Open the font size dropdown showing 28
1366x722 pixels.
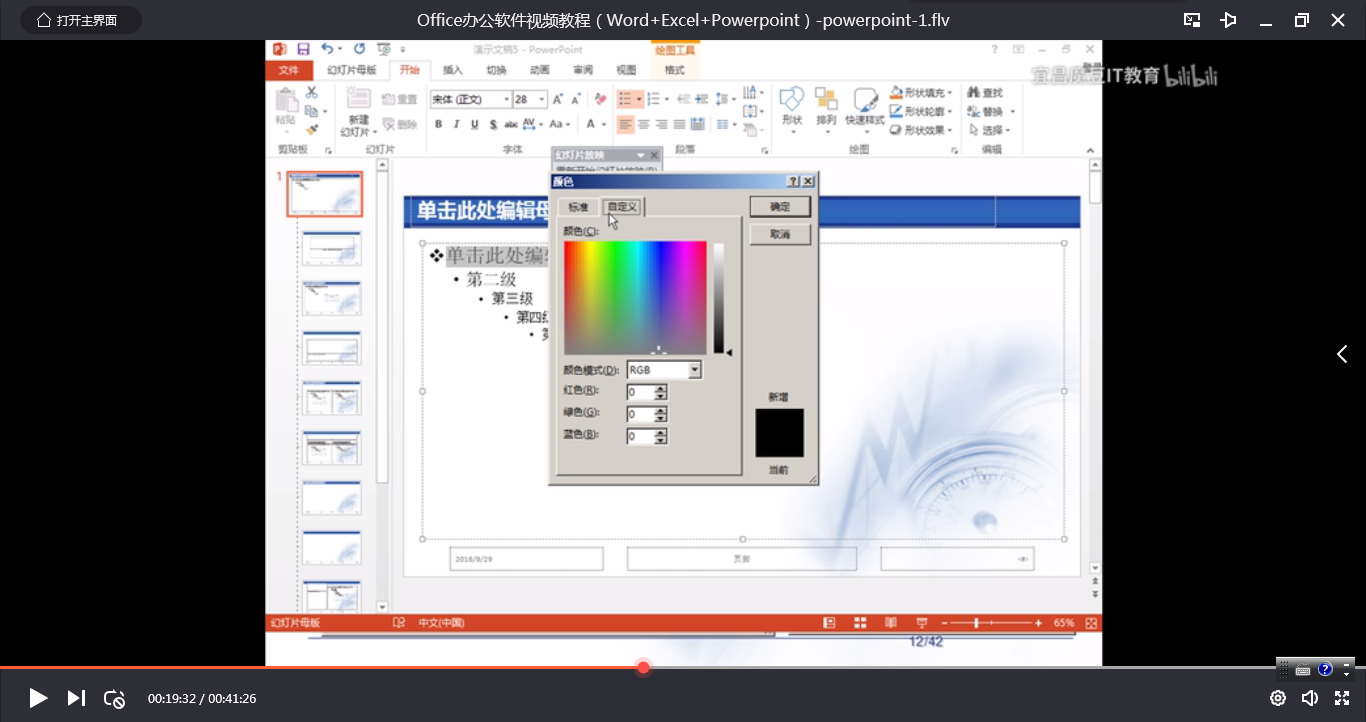[542, 99]
